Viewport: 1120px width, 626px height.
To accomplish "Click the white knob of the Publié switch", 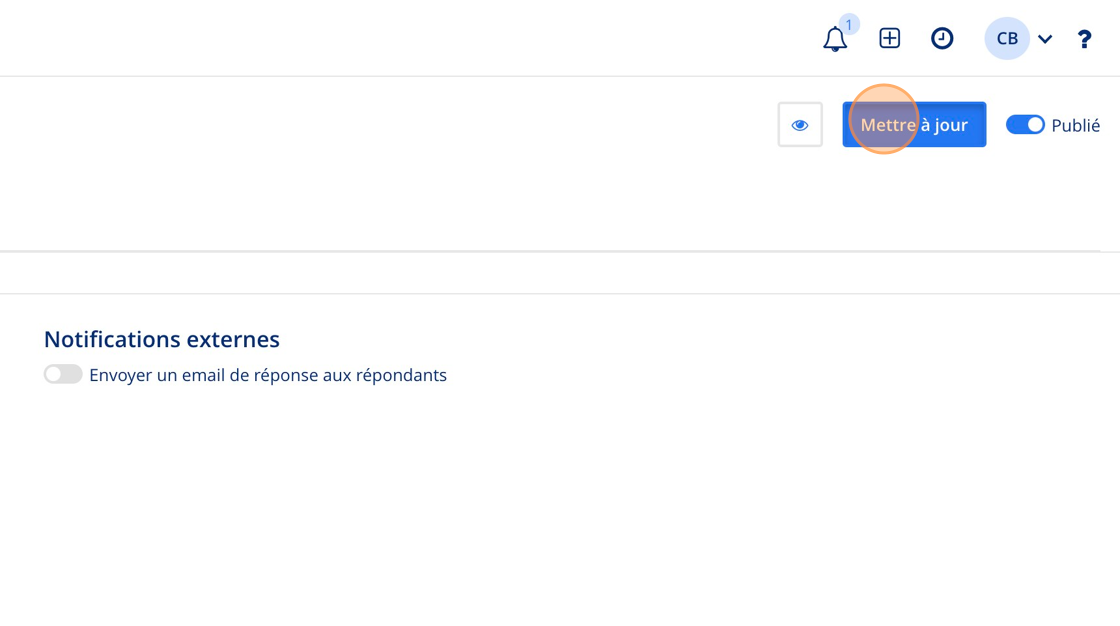I will click(1035, 124).
